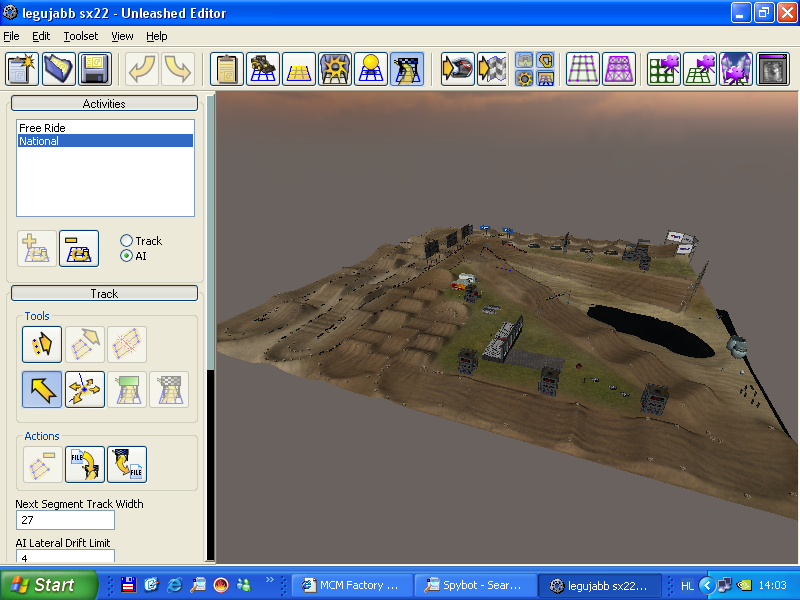Collapse the Activities panel header
The height and width of the screenshot is (600, 800).
coord(104,104)
